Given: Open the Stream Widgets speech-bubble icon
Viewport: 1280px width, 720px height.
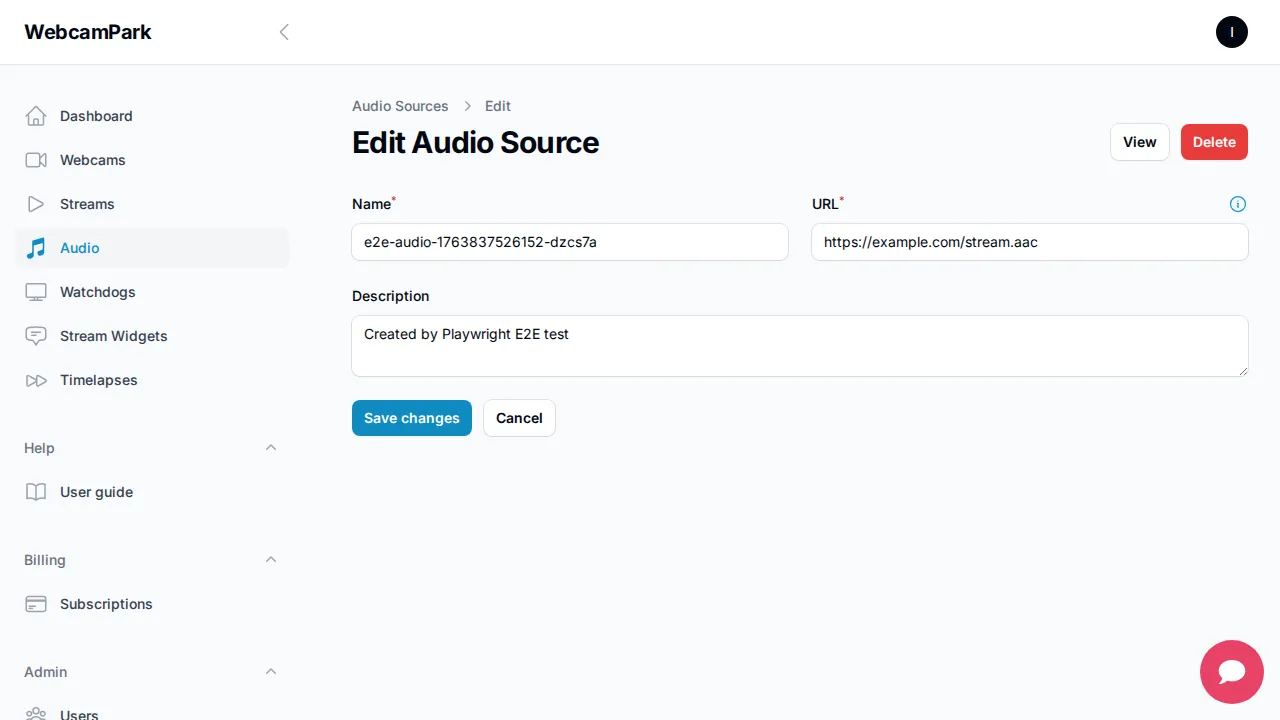Looking at the screenshot, I should [x=36, y=336].
